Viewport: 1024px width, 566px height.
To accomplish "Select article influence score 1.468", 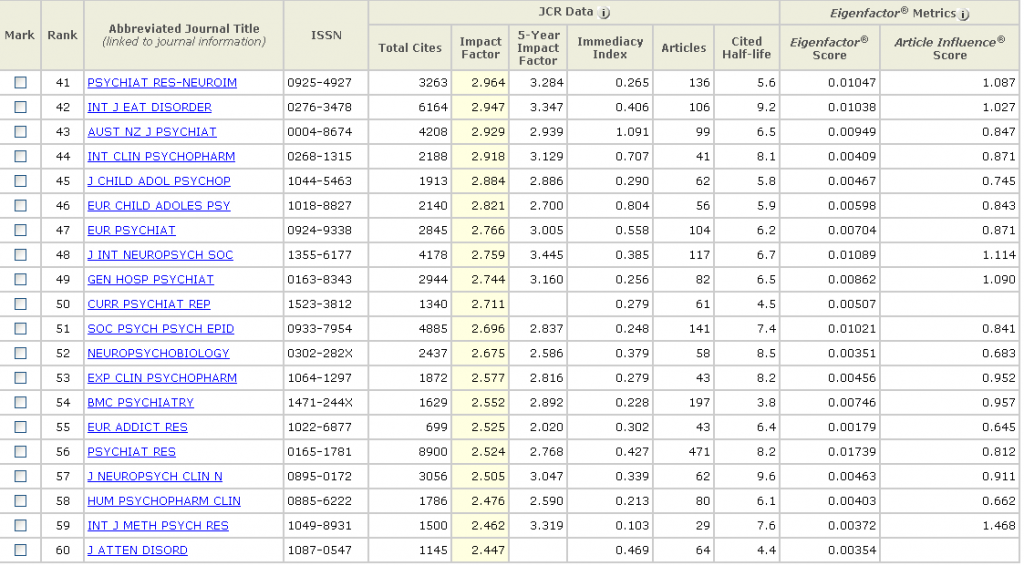I will 999,526.
